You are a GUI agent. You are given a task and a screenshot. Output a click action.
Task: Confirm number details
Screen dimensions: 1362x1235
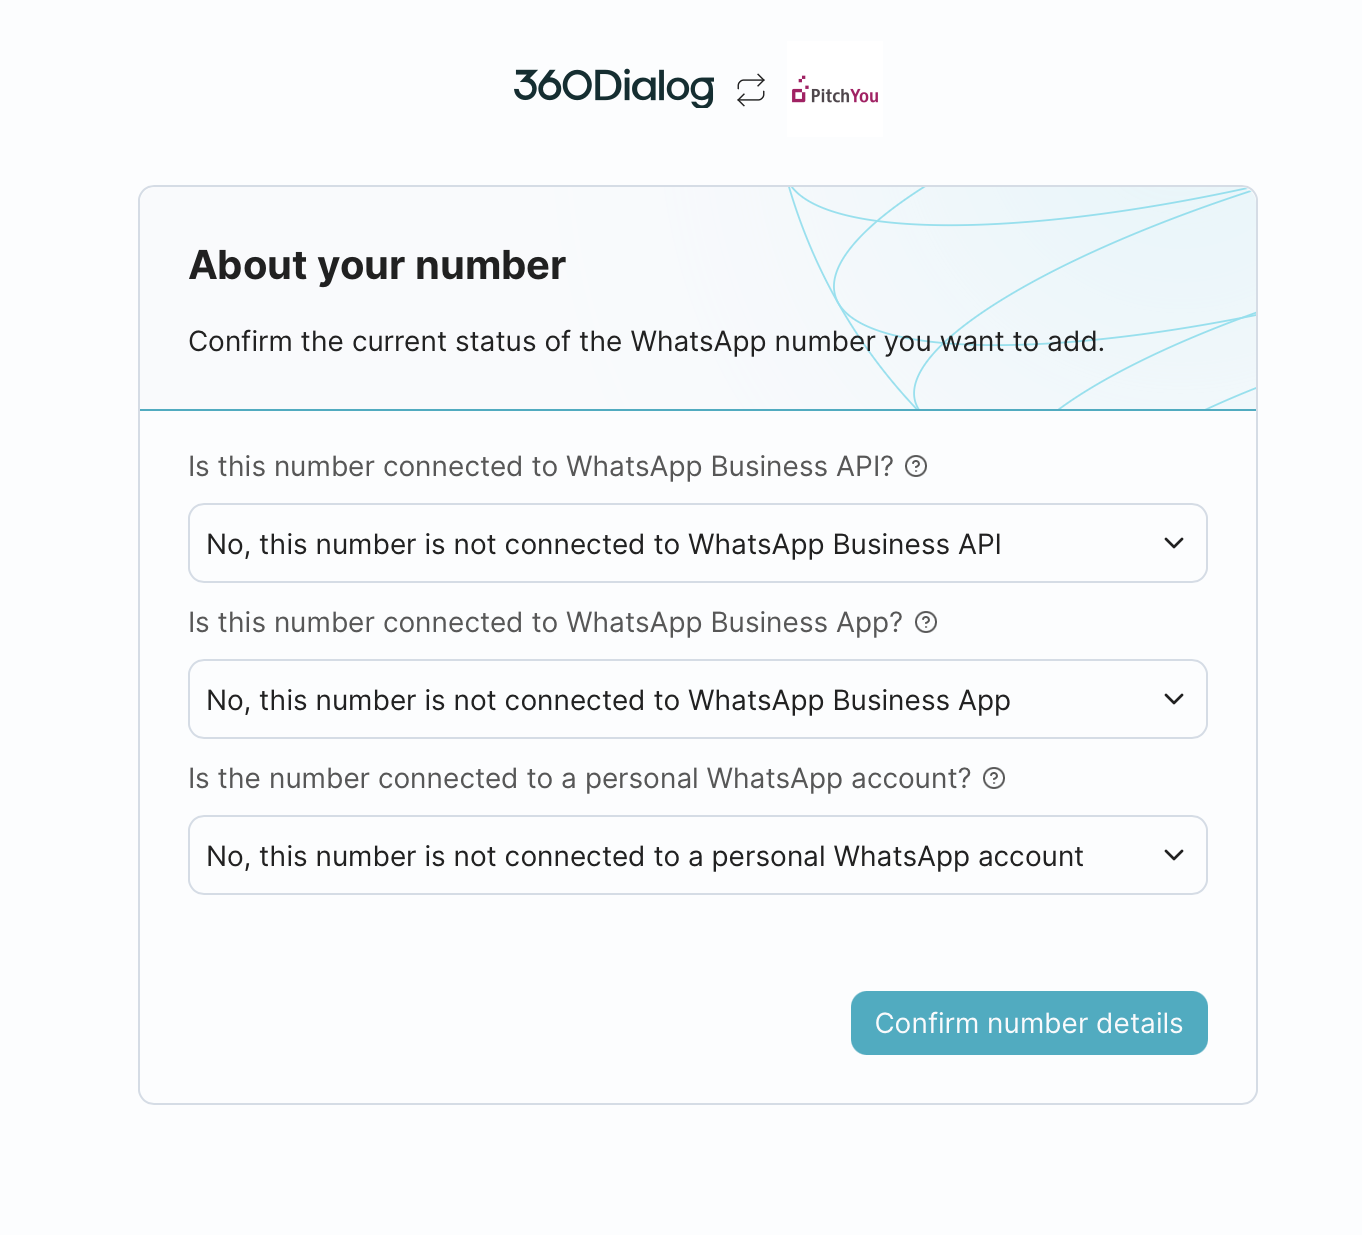(x=1029, y=1023)
